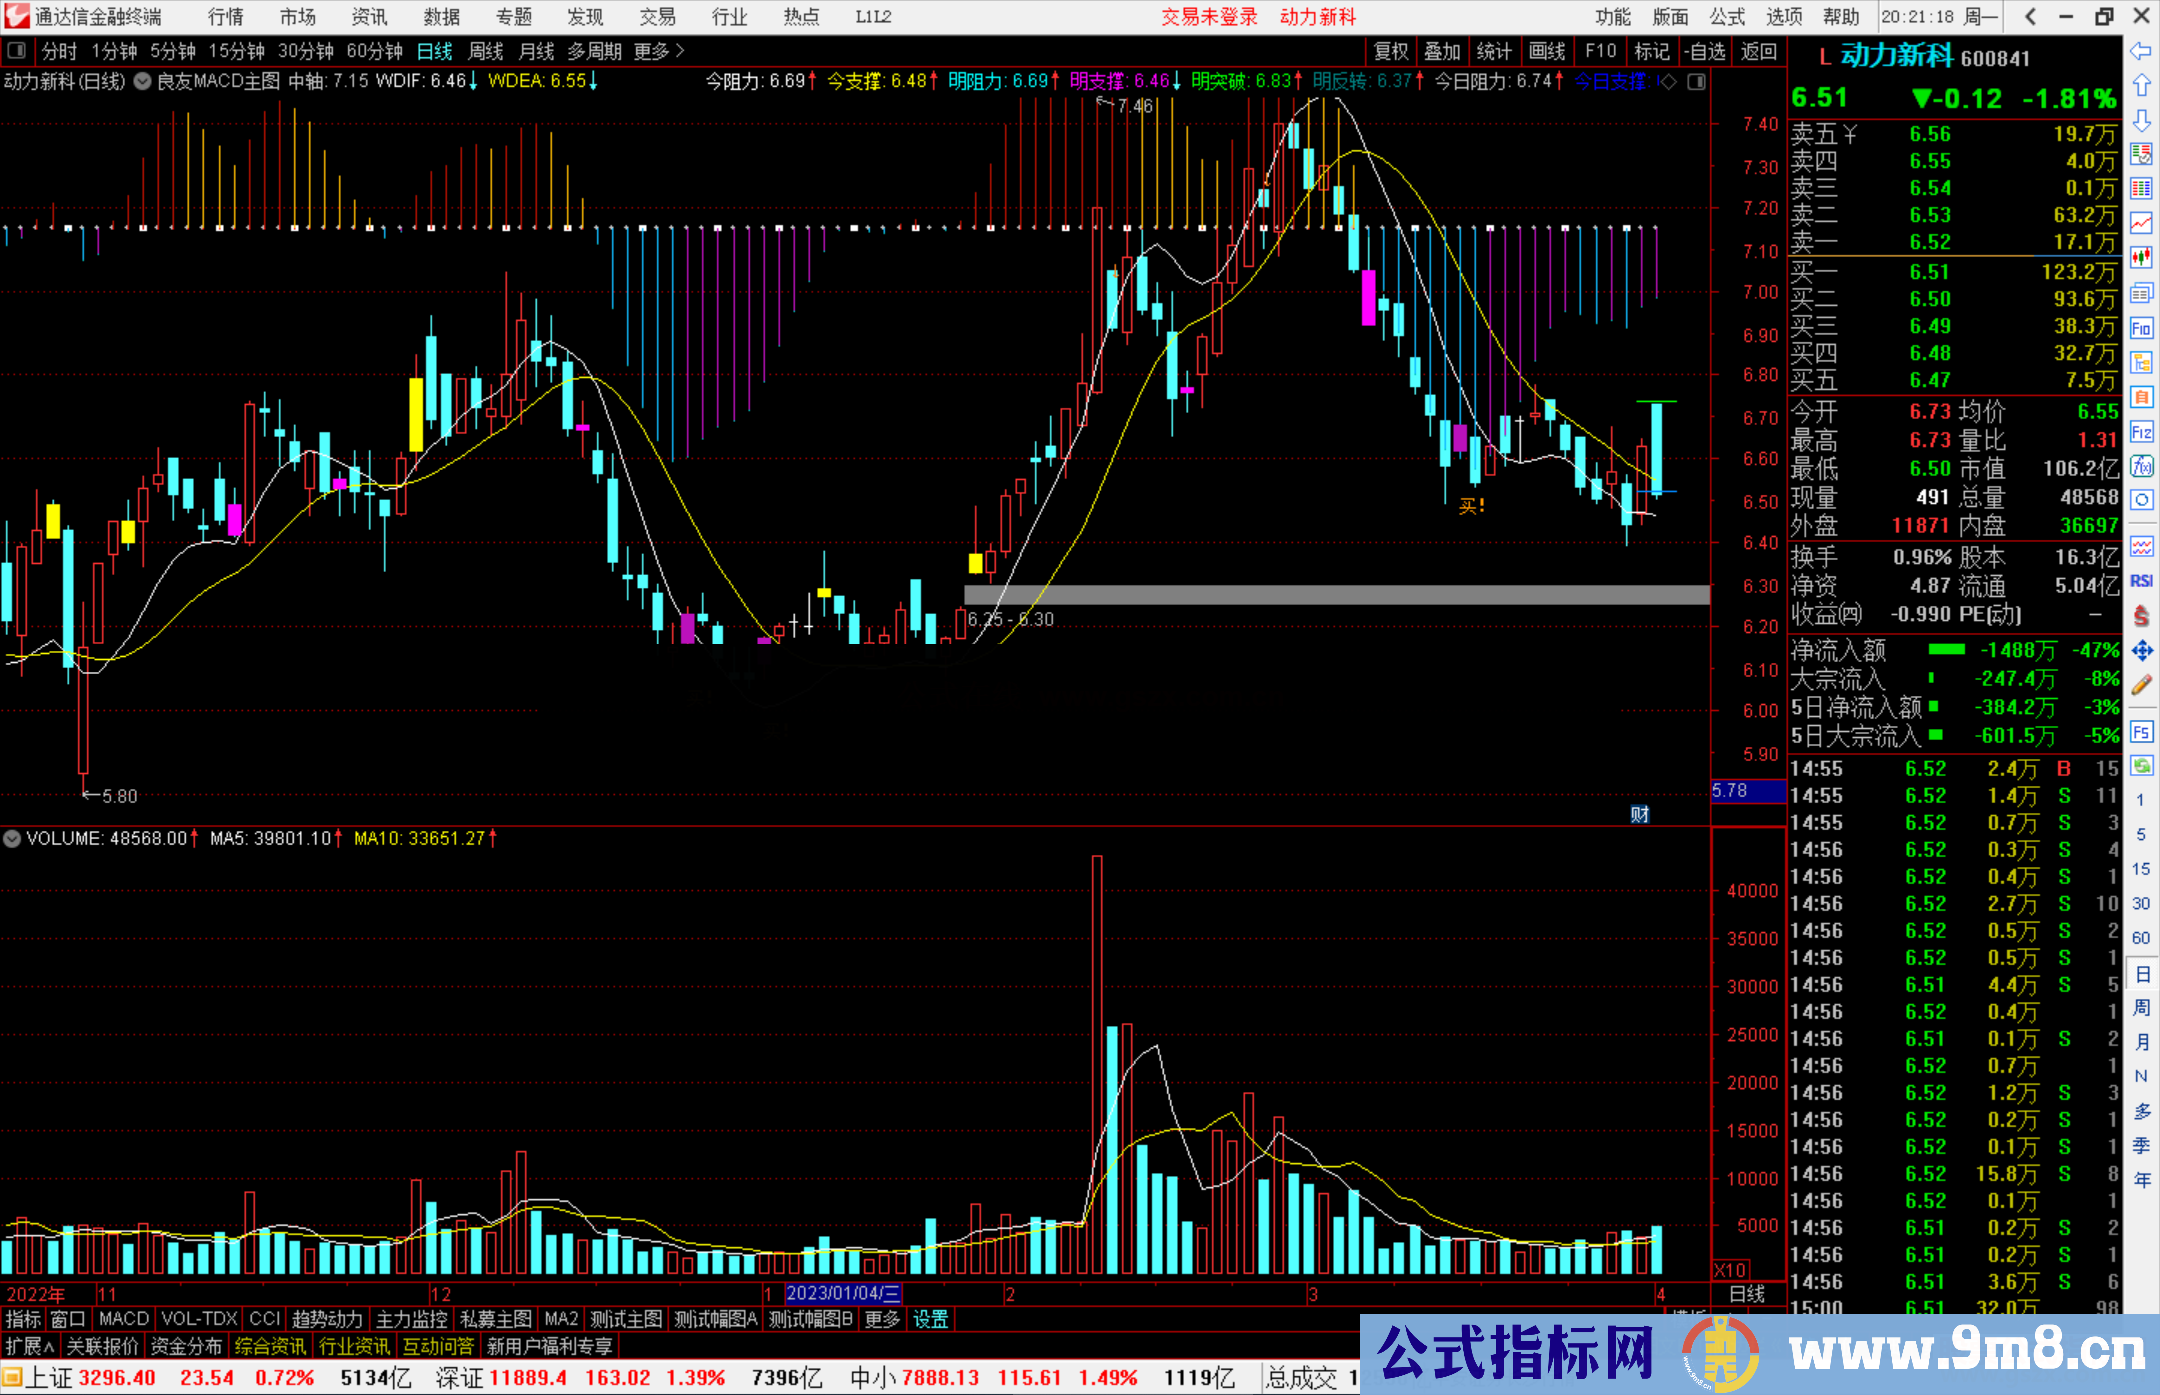This screenshot has width=2160, height=1395.
Task: Toggle the panel square icon left of 分时
Action: click(16, 51)
